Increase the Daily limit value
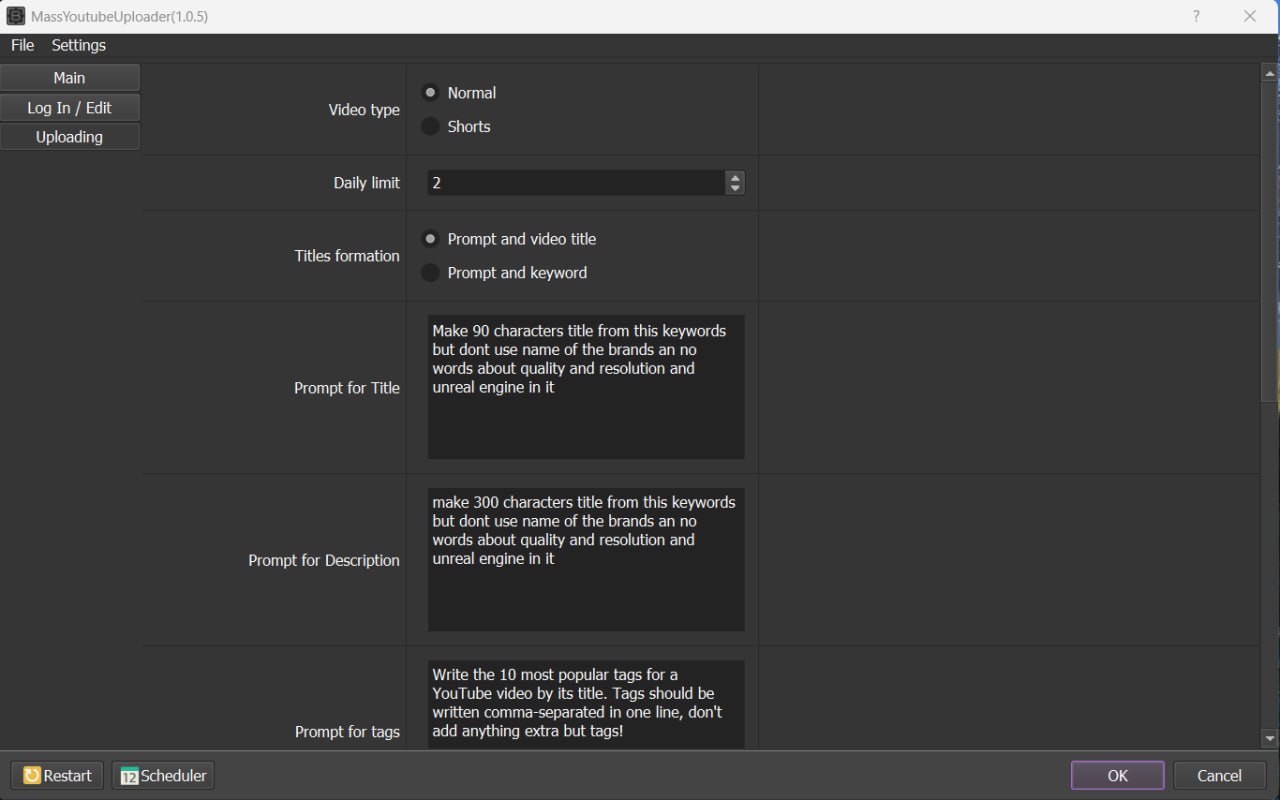 pyautogui.click(x=735, y=177)
